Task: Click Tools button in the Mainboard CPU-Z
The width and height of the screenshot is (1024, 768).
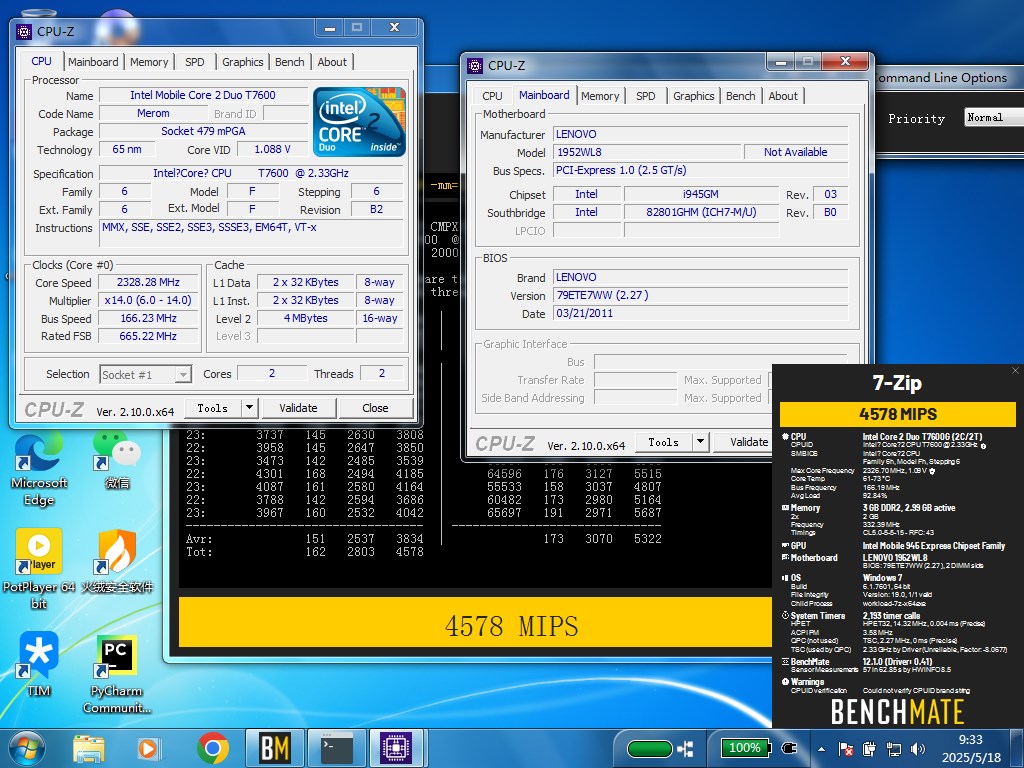Action: tap(664, 442)
